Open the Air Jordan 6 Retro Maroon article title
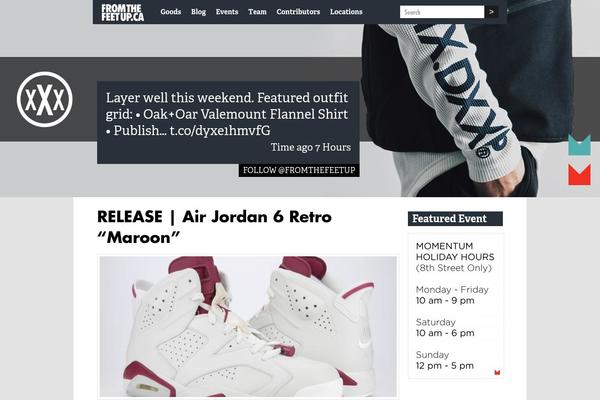Image resolution: width=600 pixels, height=400 pixels. coord(214,227)
